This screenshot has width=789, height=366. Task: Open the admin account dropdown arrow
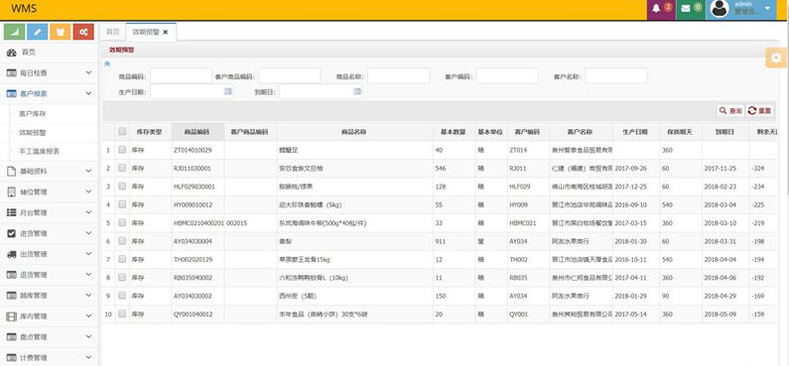[767, 9]
